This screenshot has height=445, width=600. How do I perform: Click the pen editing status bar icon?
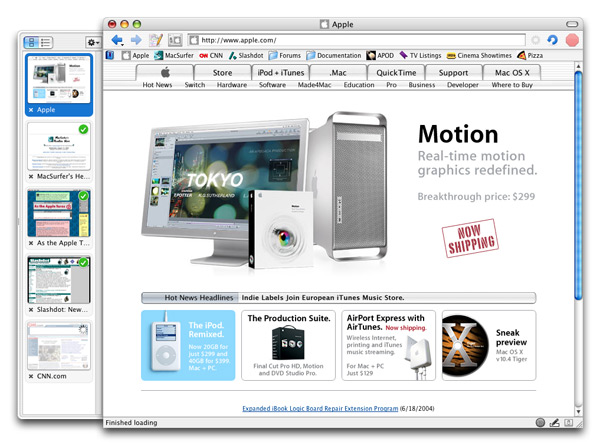point(554,422)
